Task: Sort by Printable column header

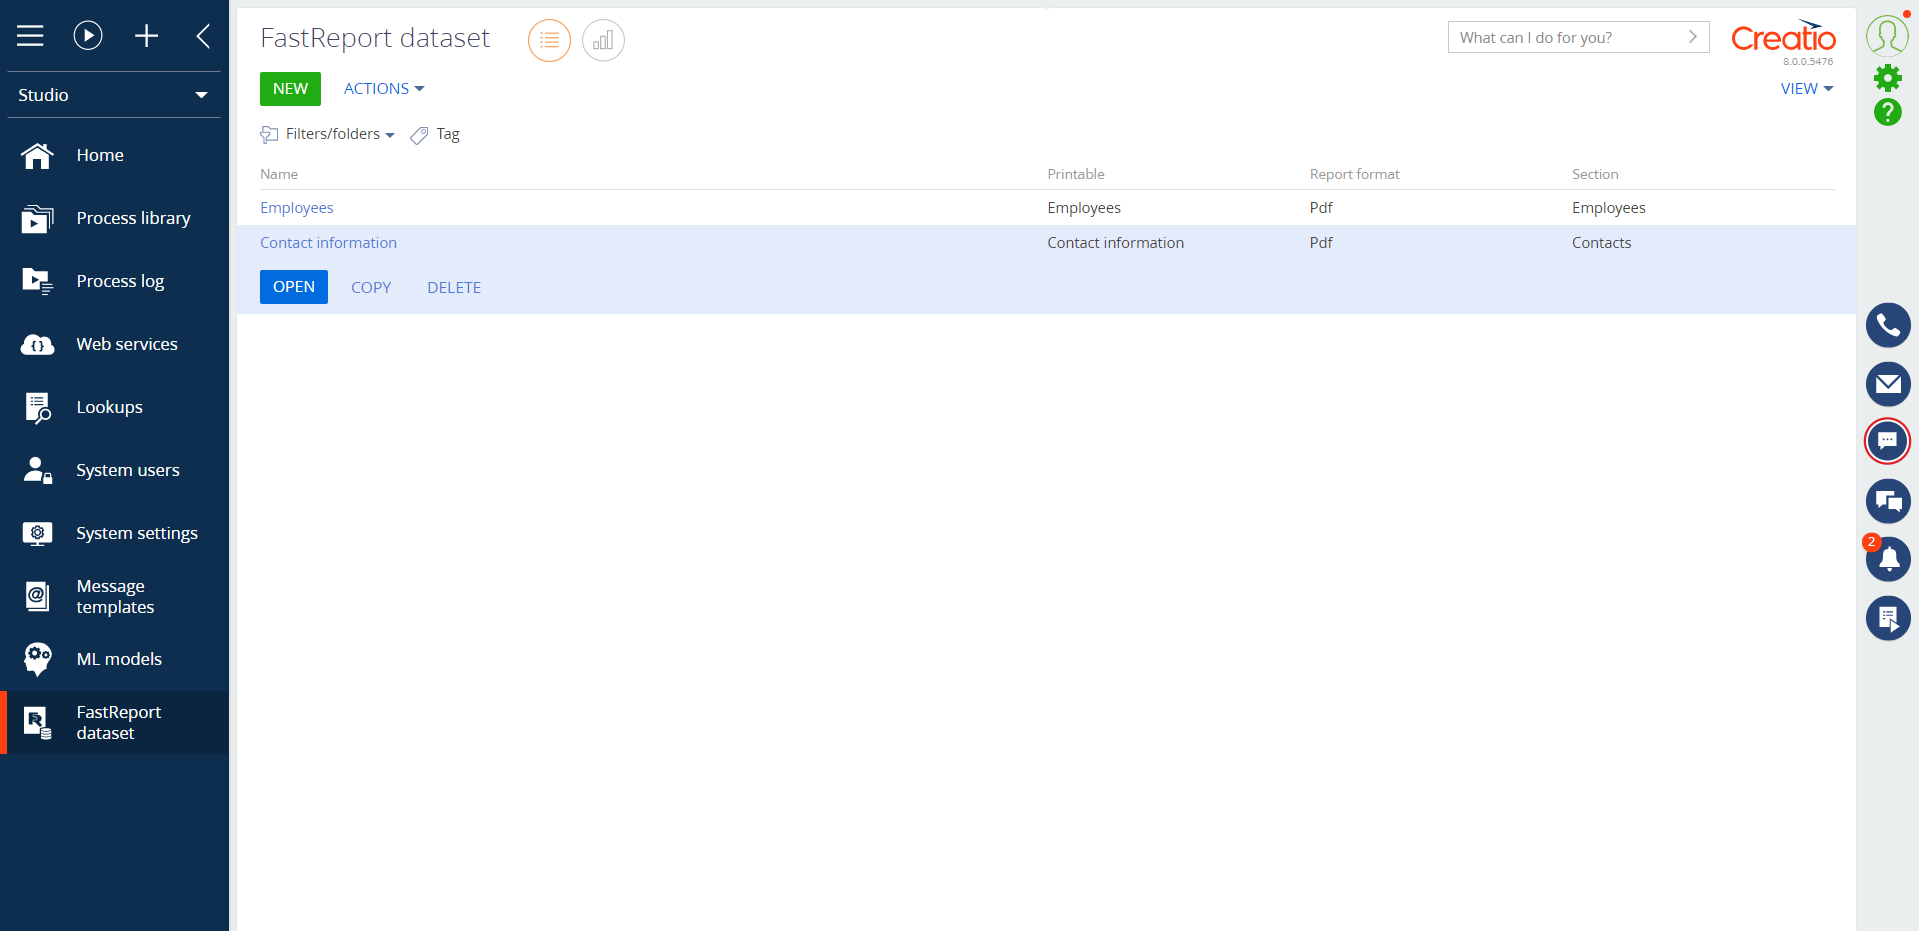Action: tap(1076, 174)
